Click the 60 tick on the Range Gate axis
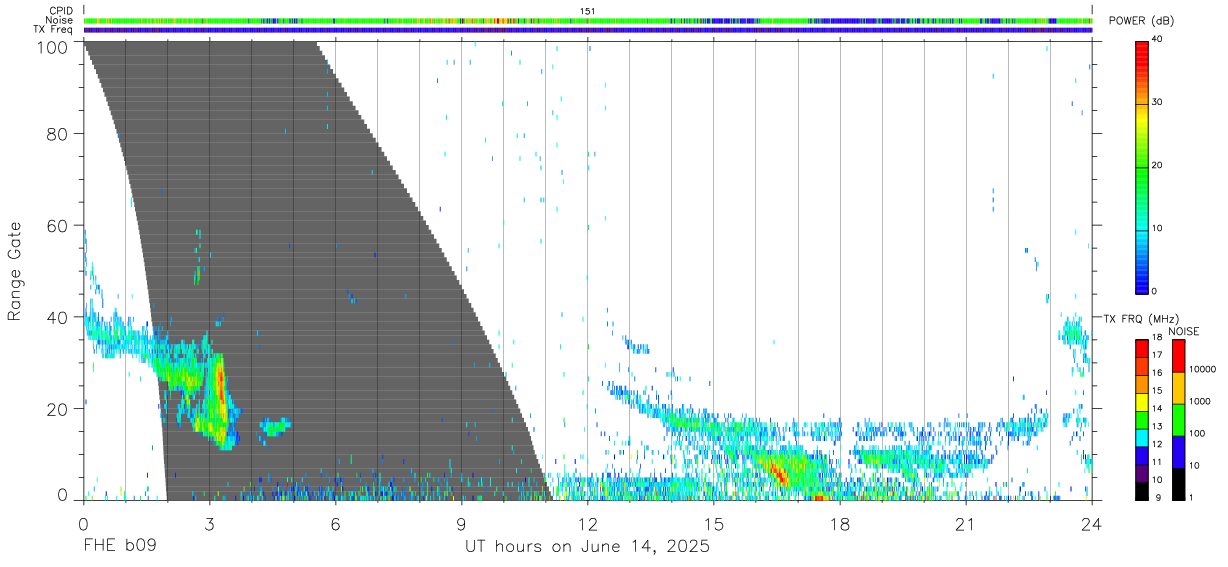 tap(59, 225)
